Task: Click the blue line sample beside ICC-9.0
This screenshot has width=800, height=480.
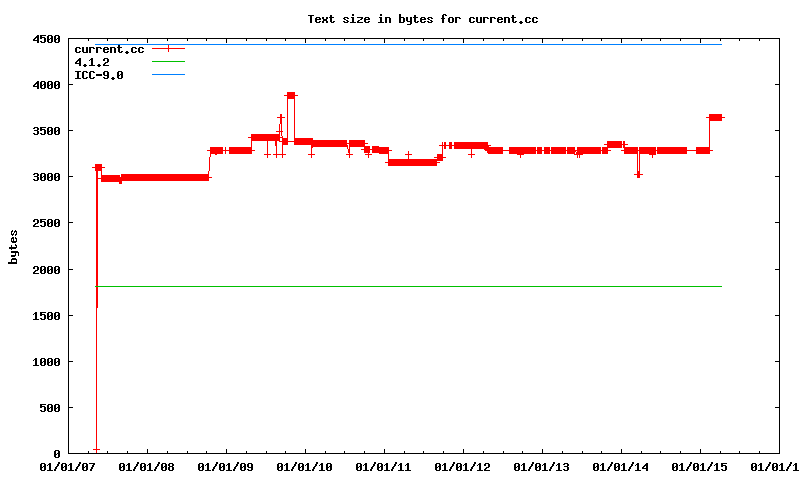Action: 168,75
